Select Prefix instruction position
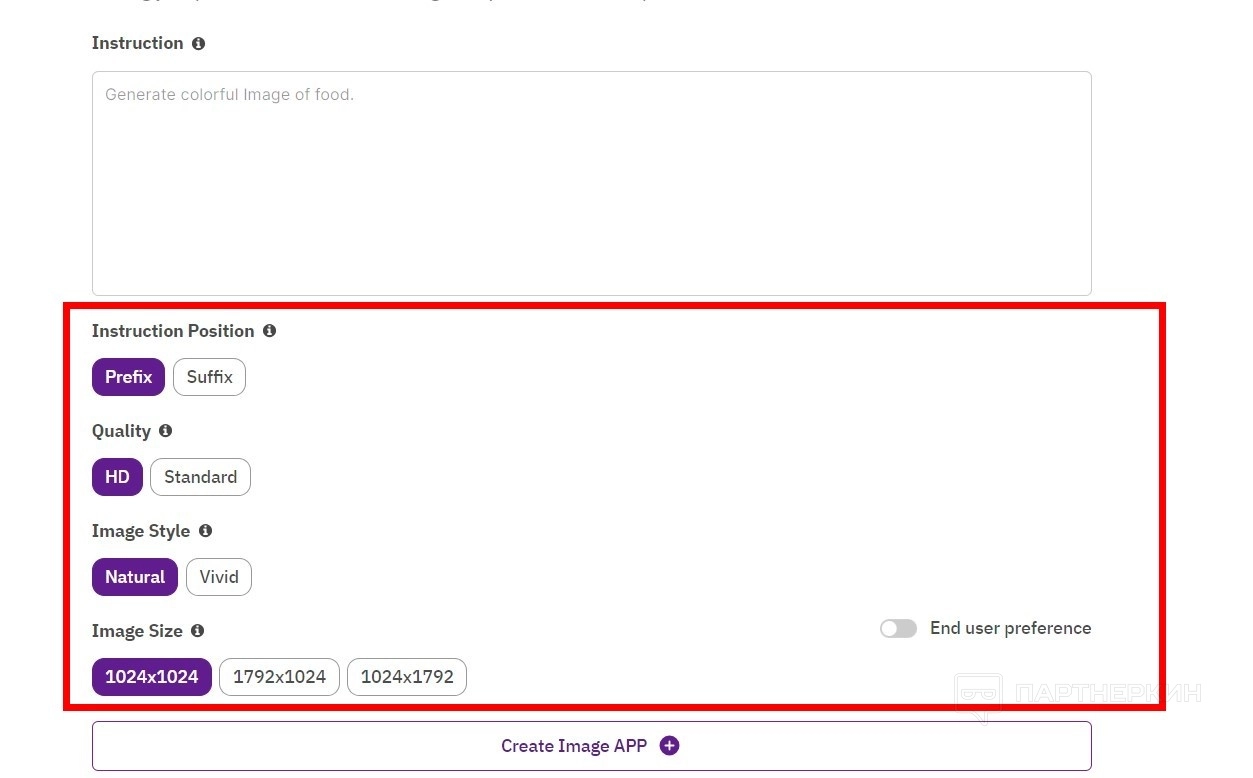 point(128,377)
